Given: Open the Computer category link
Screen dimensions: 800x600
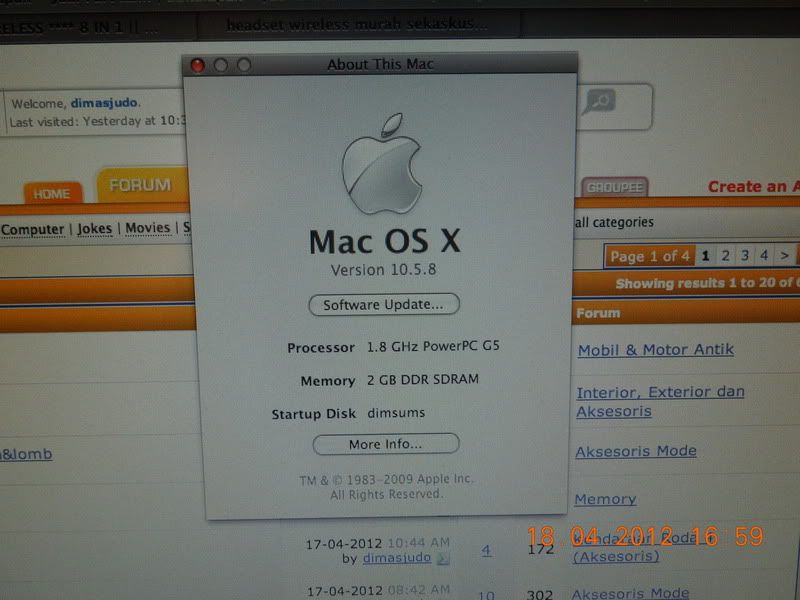Looking at the screenshot, I should click(x=33, y=230).
